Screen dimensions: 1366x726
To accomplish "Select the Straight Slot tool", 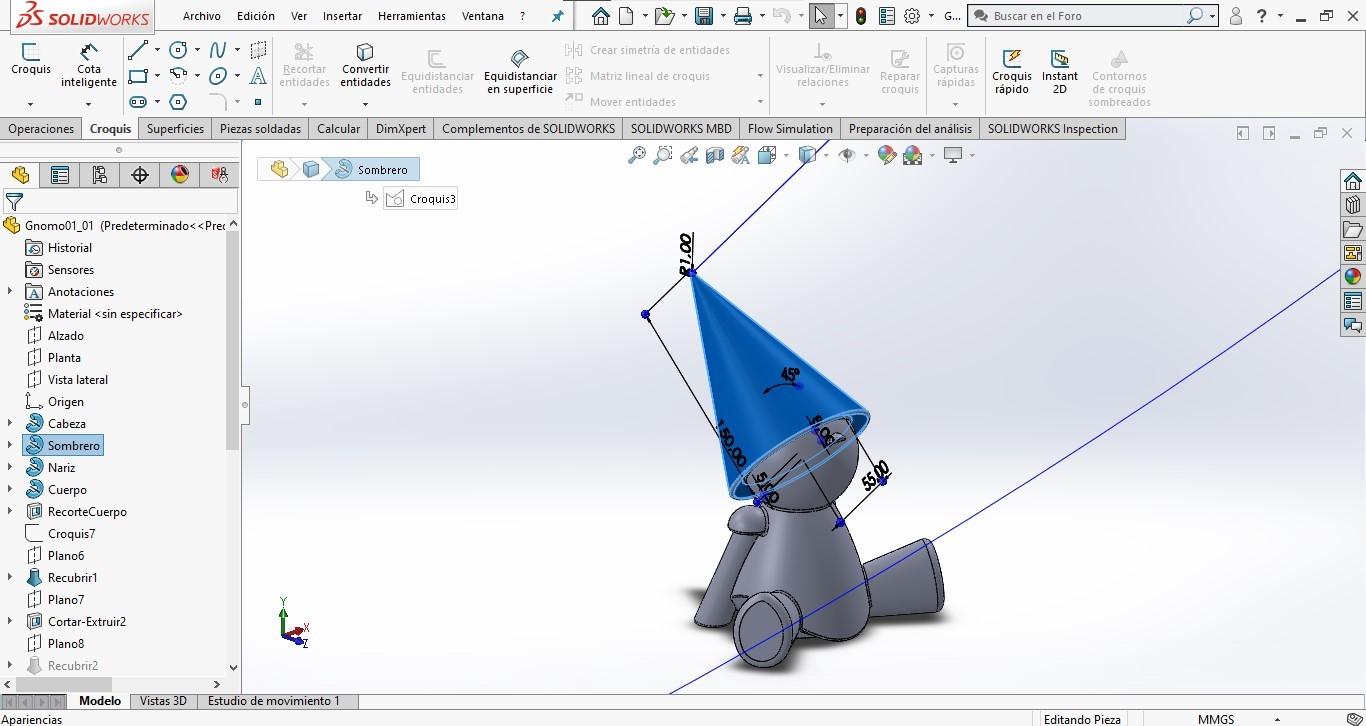I will [x=138, y=102].
